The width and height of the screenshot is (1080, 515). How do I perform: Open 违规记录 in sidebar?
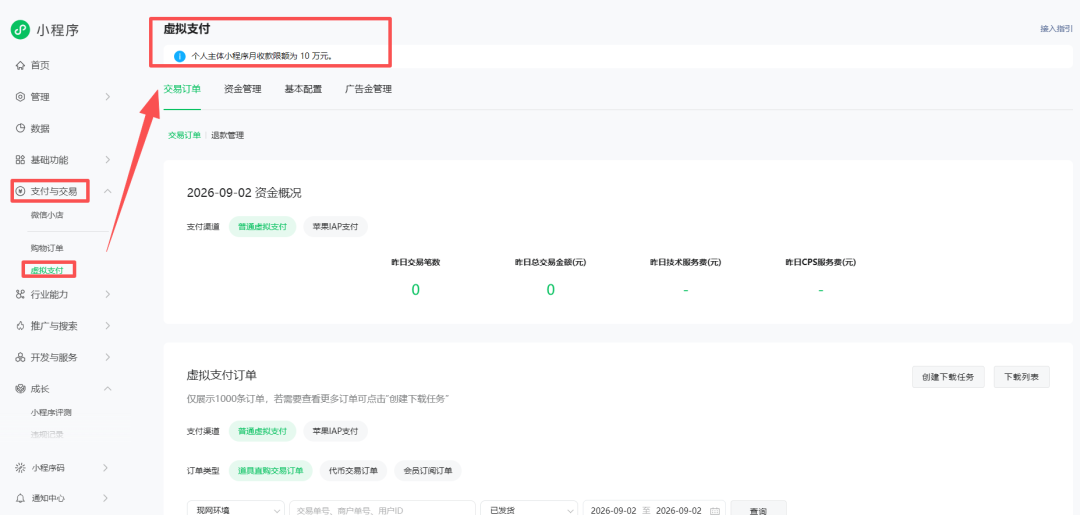48,434
